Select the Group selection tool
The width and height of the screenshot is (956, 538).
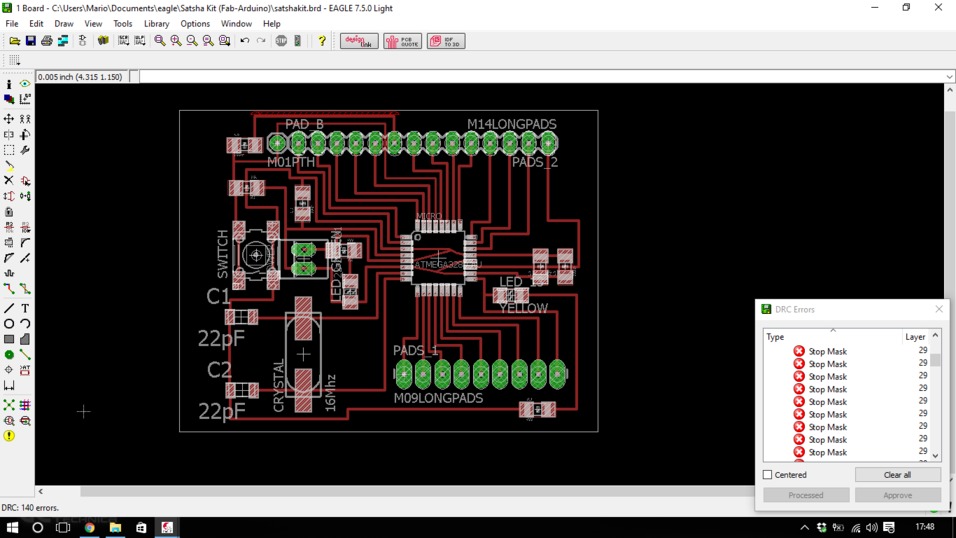tap(9, 150)
